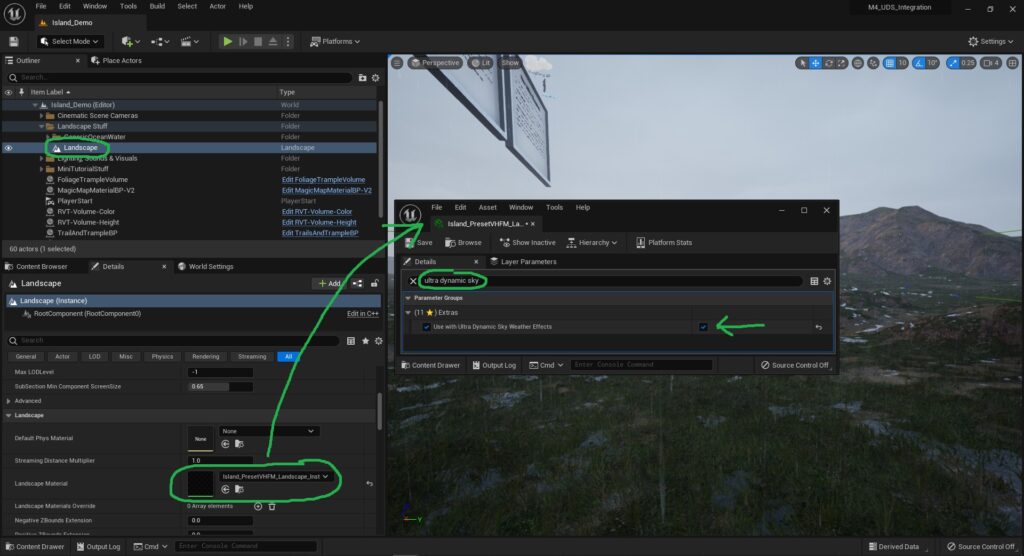1024x556 pixels.
Task: Toggle the Use with Ultra Dynamic Sky value checkbox
Action: coord(703,327)
